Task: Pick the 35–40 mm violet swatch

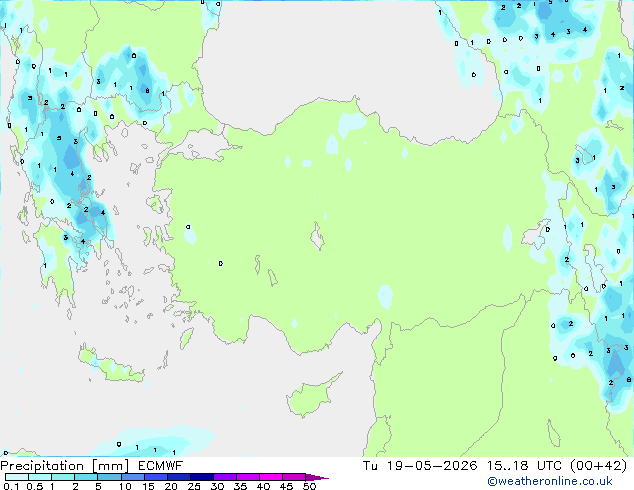Action: point(248,477)
